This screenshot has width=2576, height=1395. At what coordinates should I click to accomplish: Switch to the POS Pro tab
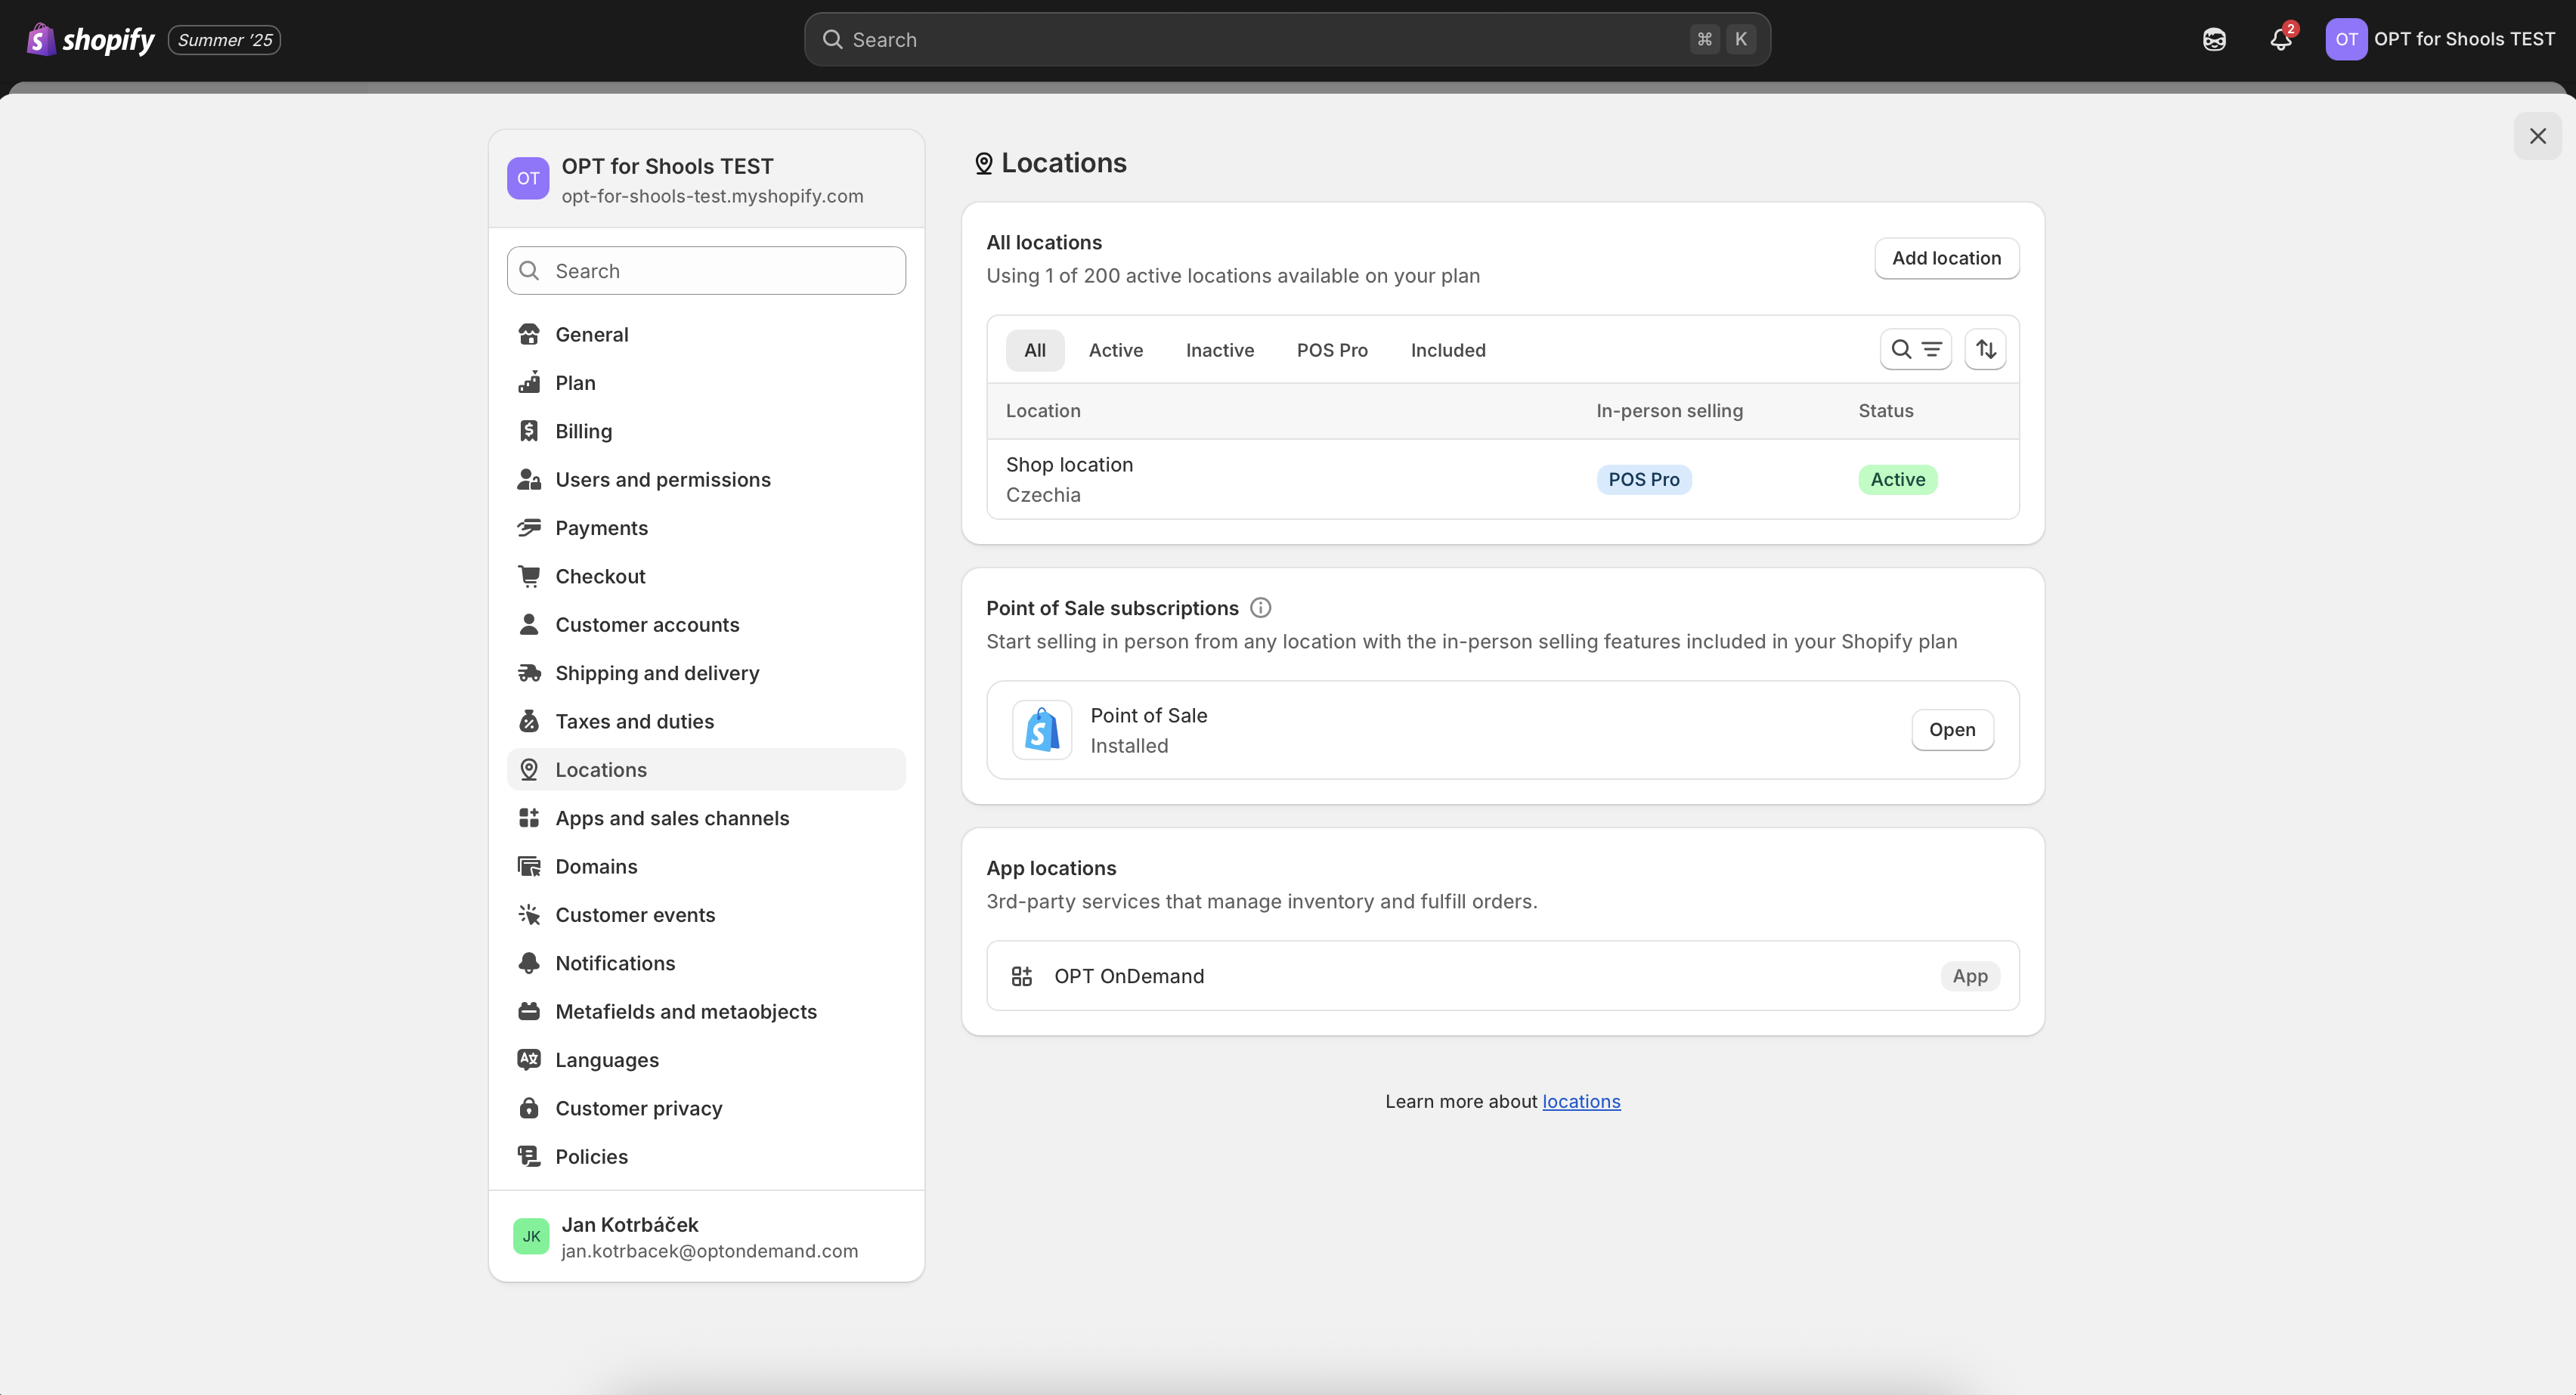[1331, 350]
